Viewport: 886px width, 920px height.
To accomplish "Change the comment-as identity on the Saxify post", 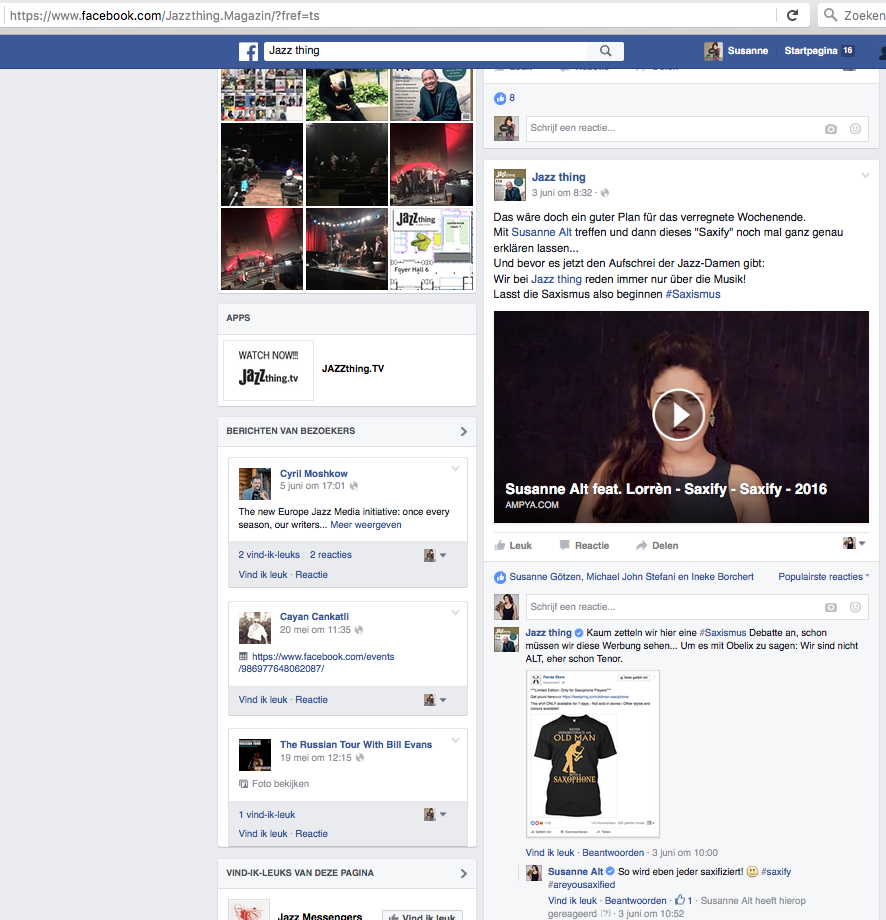I will pos(854,543).
